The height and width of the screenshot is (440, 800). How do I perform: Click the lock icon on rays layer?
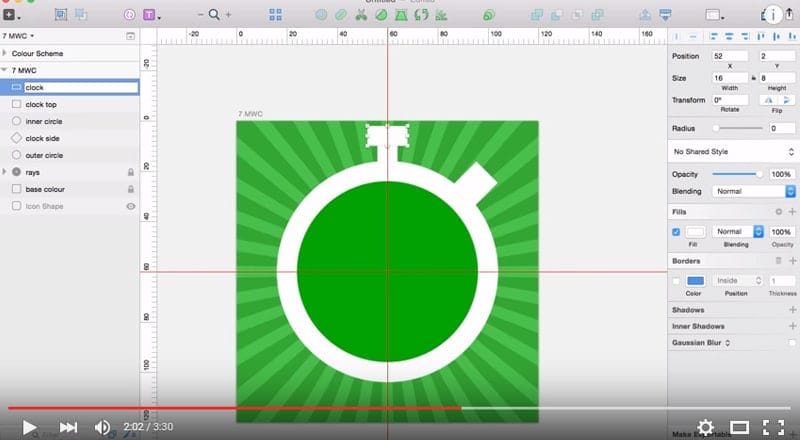point(130,172)
